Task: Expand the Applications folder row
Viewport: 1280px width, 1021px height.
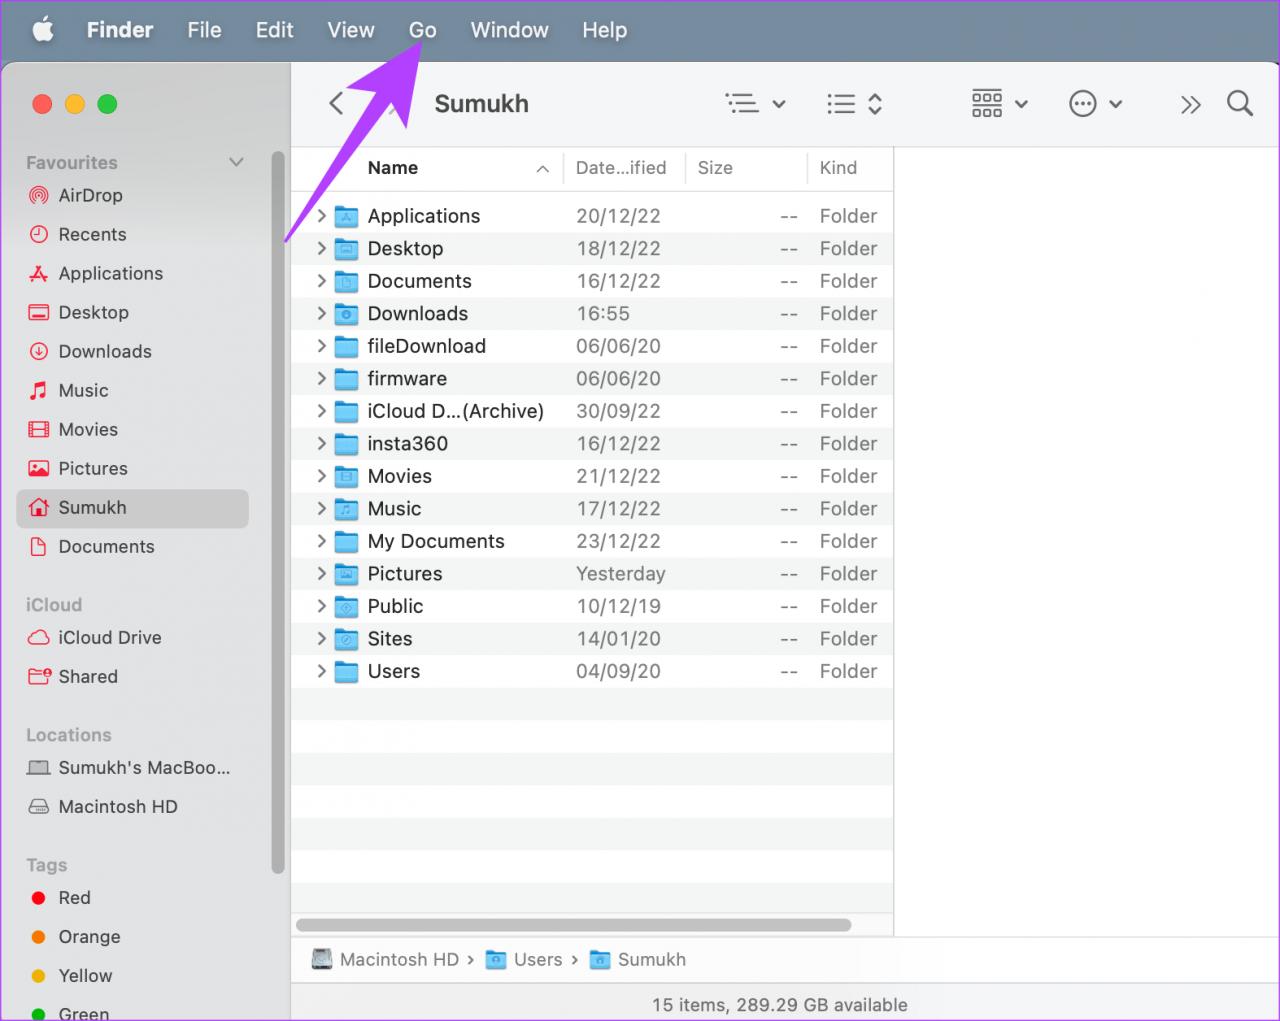Action: [321, 216]
